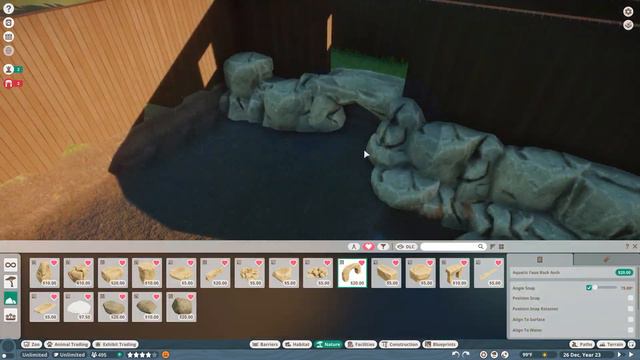Screen dimensions: 640x360
Task: Toggle the DLC eye visibility filter
Action: [406, 247]
